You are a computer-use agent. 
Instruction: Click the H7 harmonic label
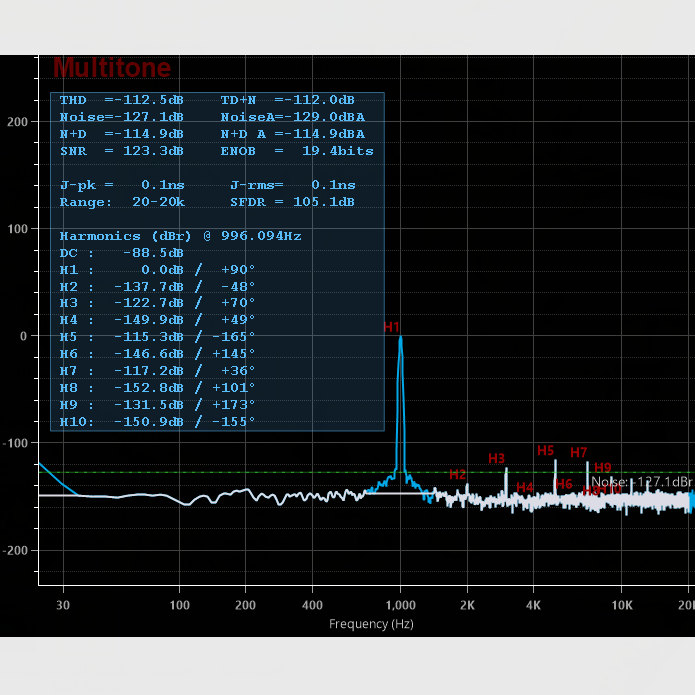click(579, 453)
